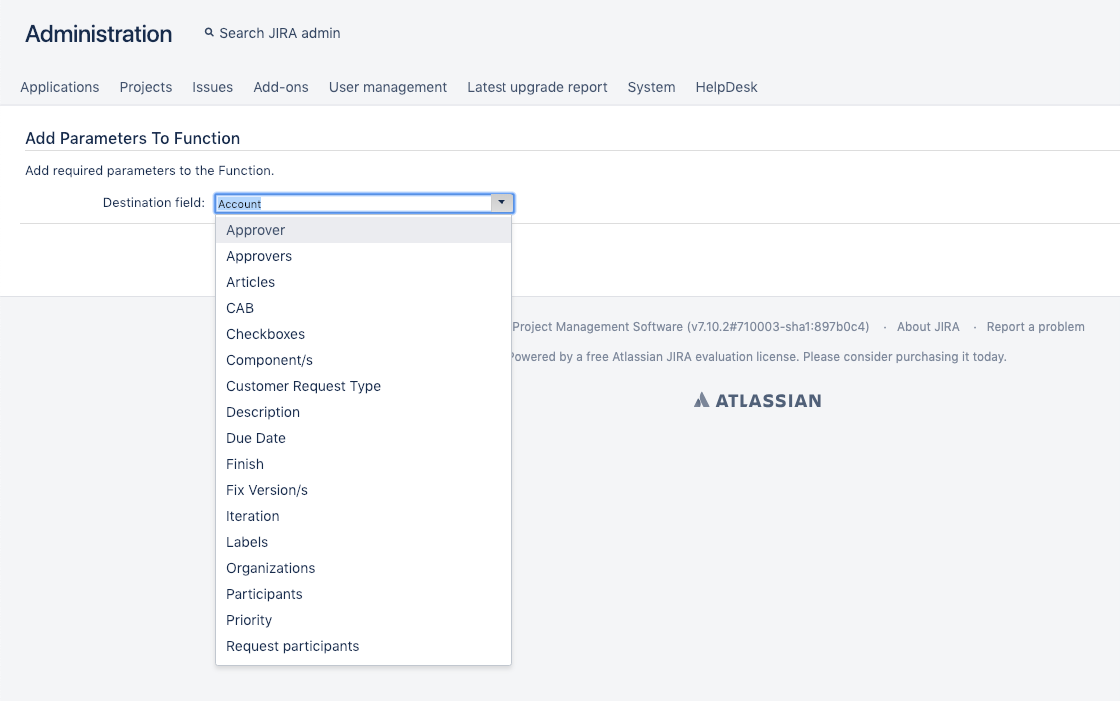Pick Fix Version/s from the list

pyautogui.click(x=266, y=490)
